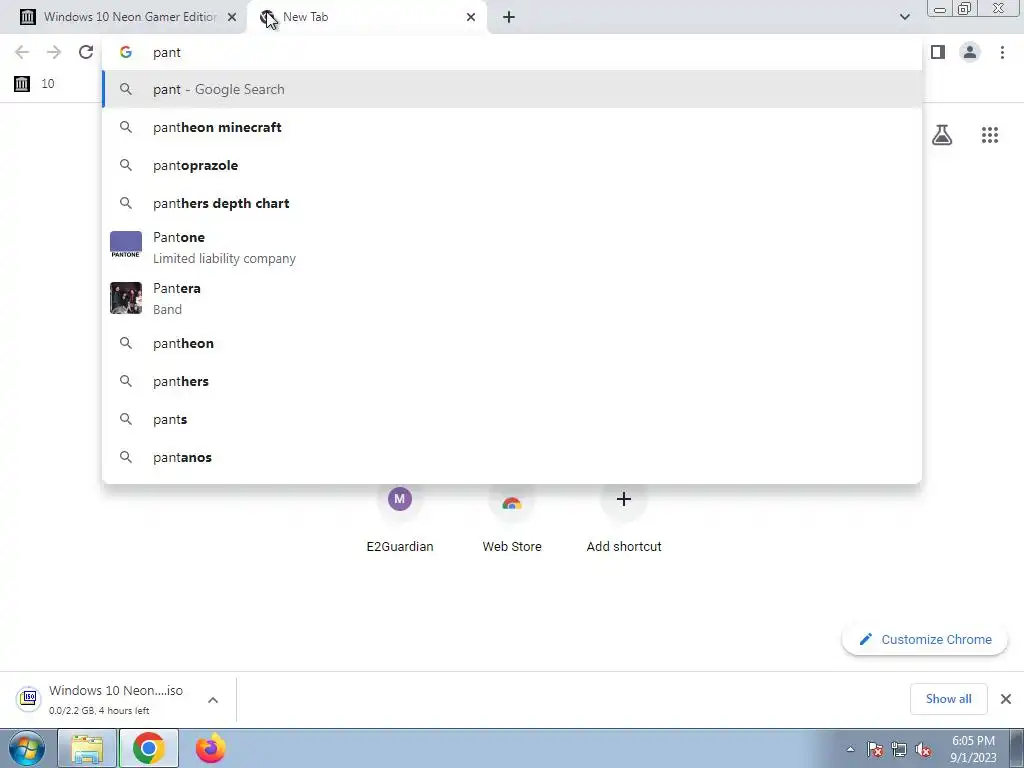The image size is (1024, 768).
Task: Select pant - Google Search suggestion
Action: (512, 89)
